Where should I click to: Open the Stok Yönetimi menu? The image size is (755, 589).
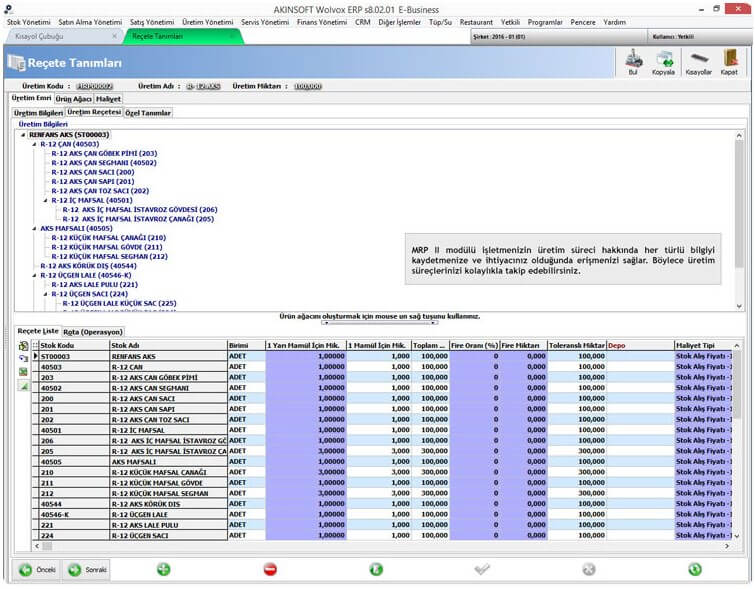click(28, 22)
